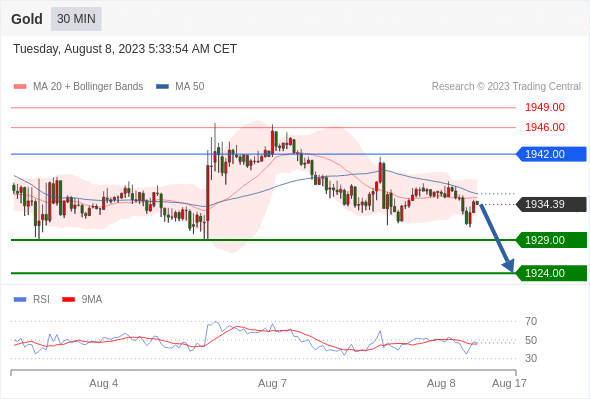Image resolution: width=590 pixels, height=400 pixels.
Task: Click the RSI 50 level label
Action: [x=531, y=341]
